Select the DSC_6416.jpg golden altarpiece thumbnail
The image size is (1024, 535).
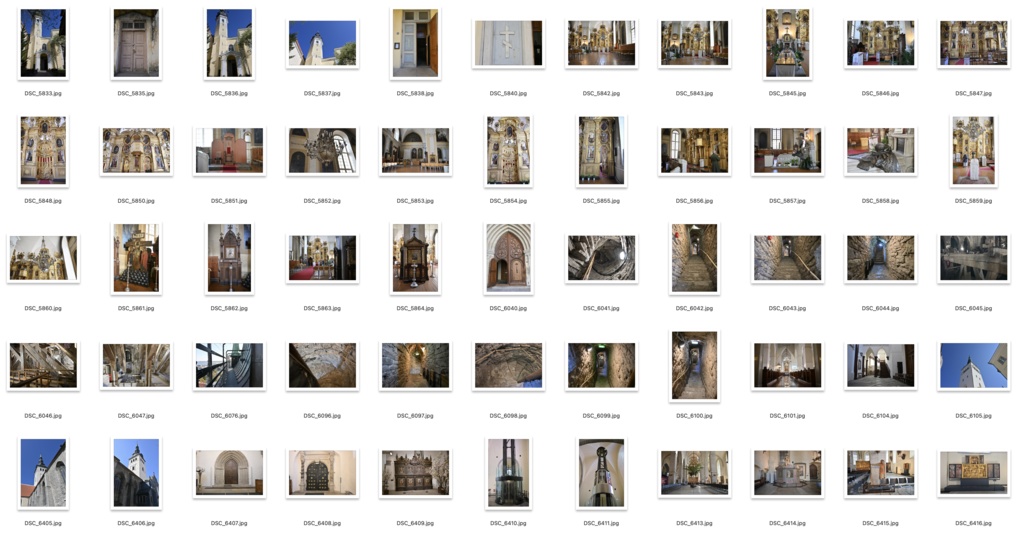point(974,473)
